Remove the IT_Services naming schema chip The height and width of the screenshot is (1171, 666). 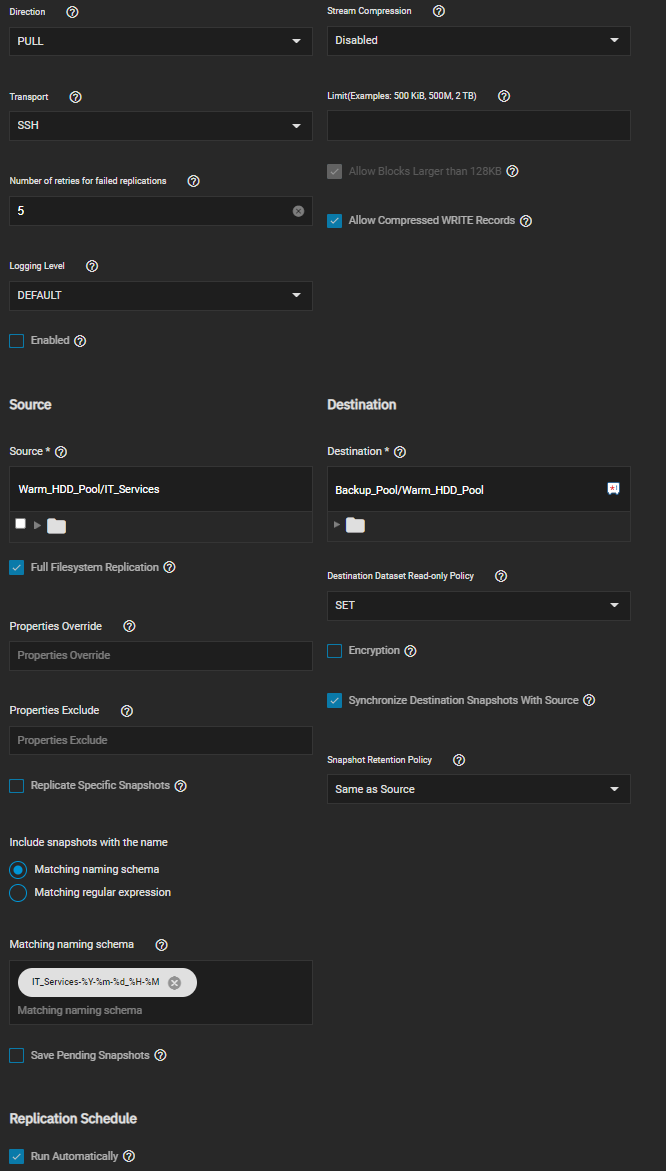pos(175,983)
